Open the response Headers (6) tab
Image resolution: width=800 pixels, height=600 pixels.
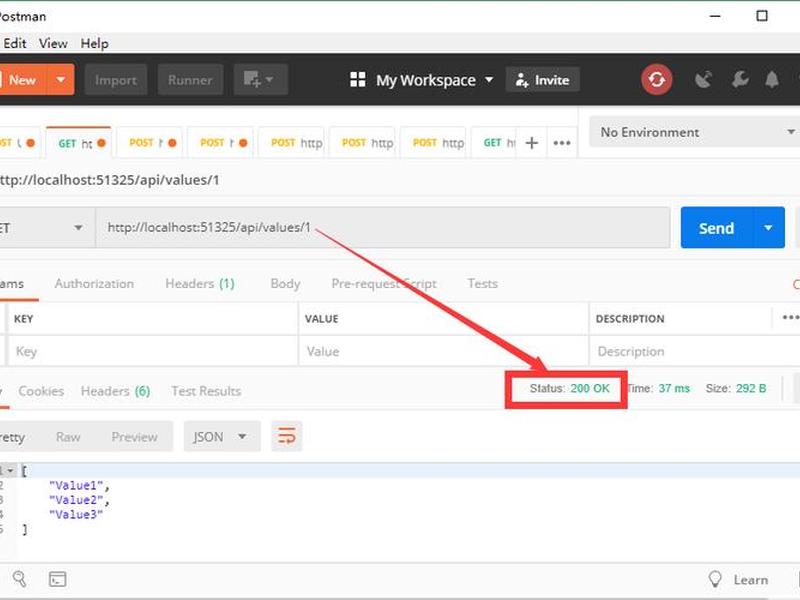point(115,391)
